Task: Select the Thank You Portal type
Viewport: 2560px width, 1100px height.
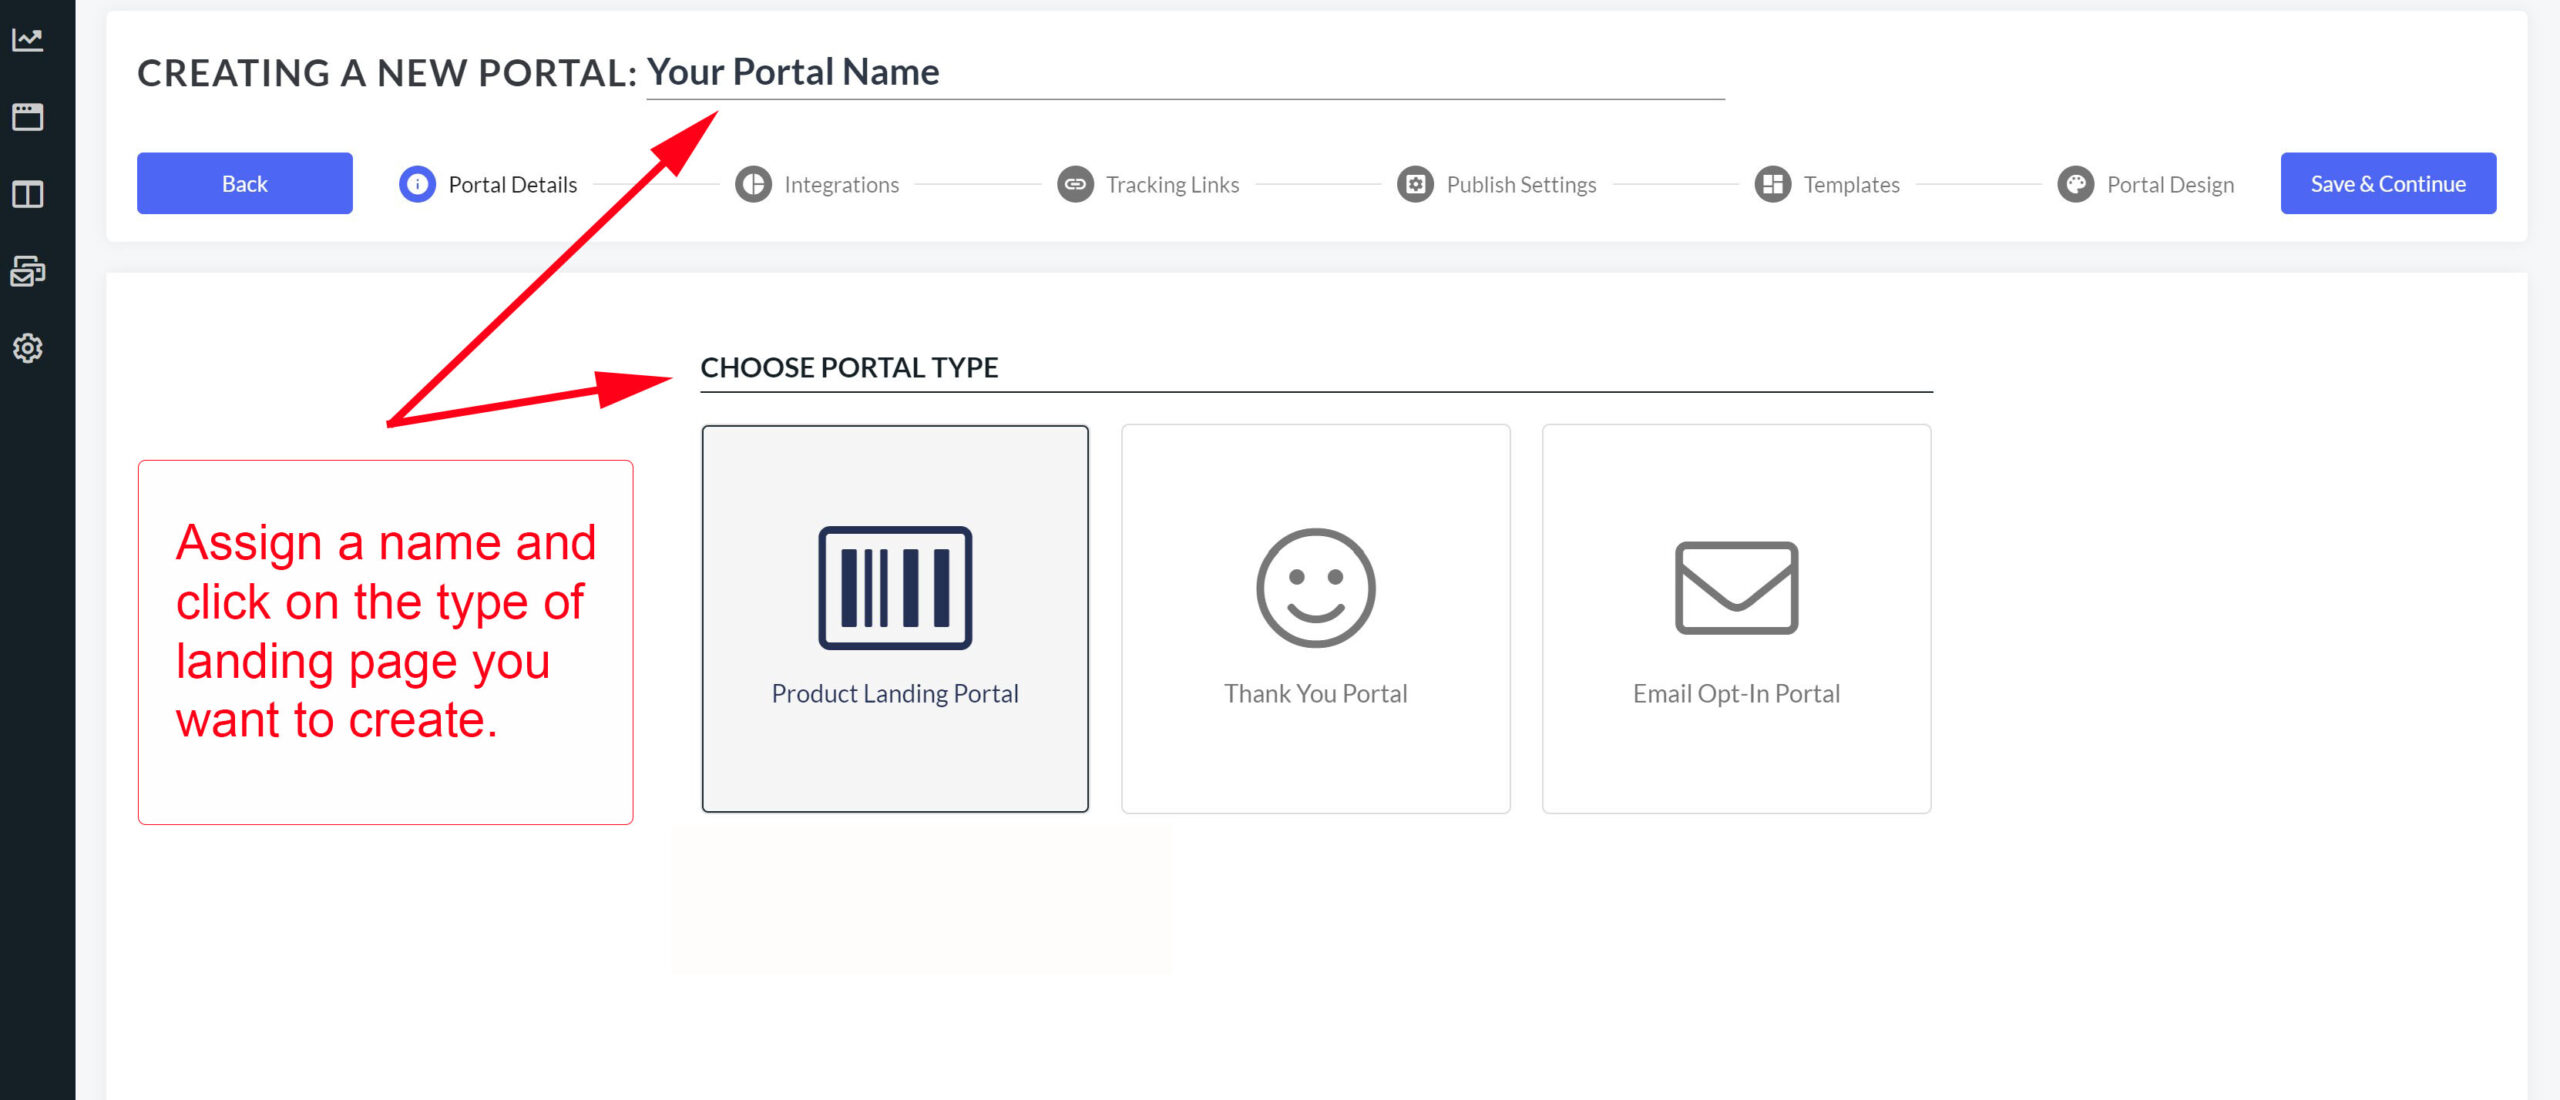Action: (x=1315, y=617)
